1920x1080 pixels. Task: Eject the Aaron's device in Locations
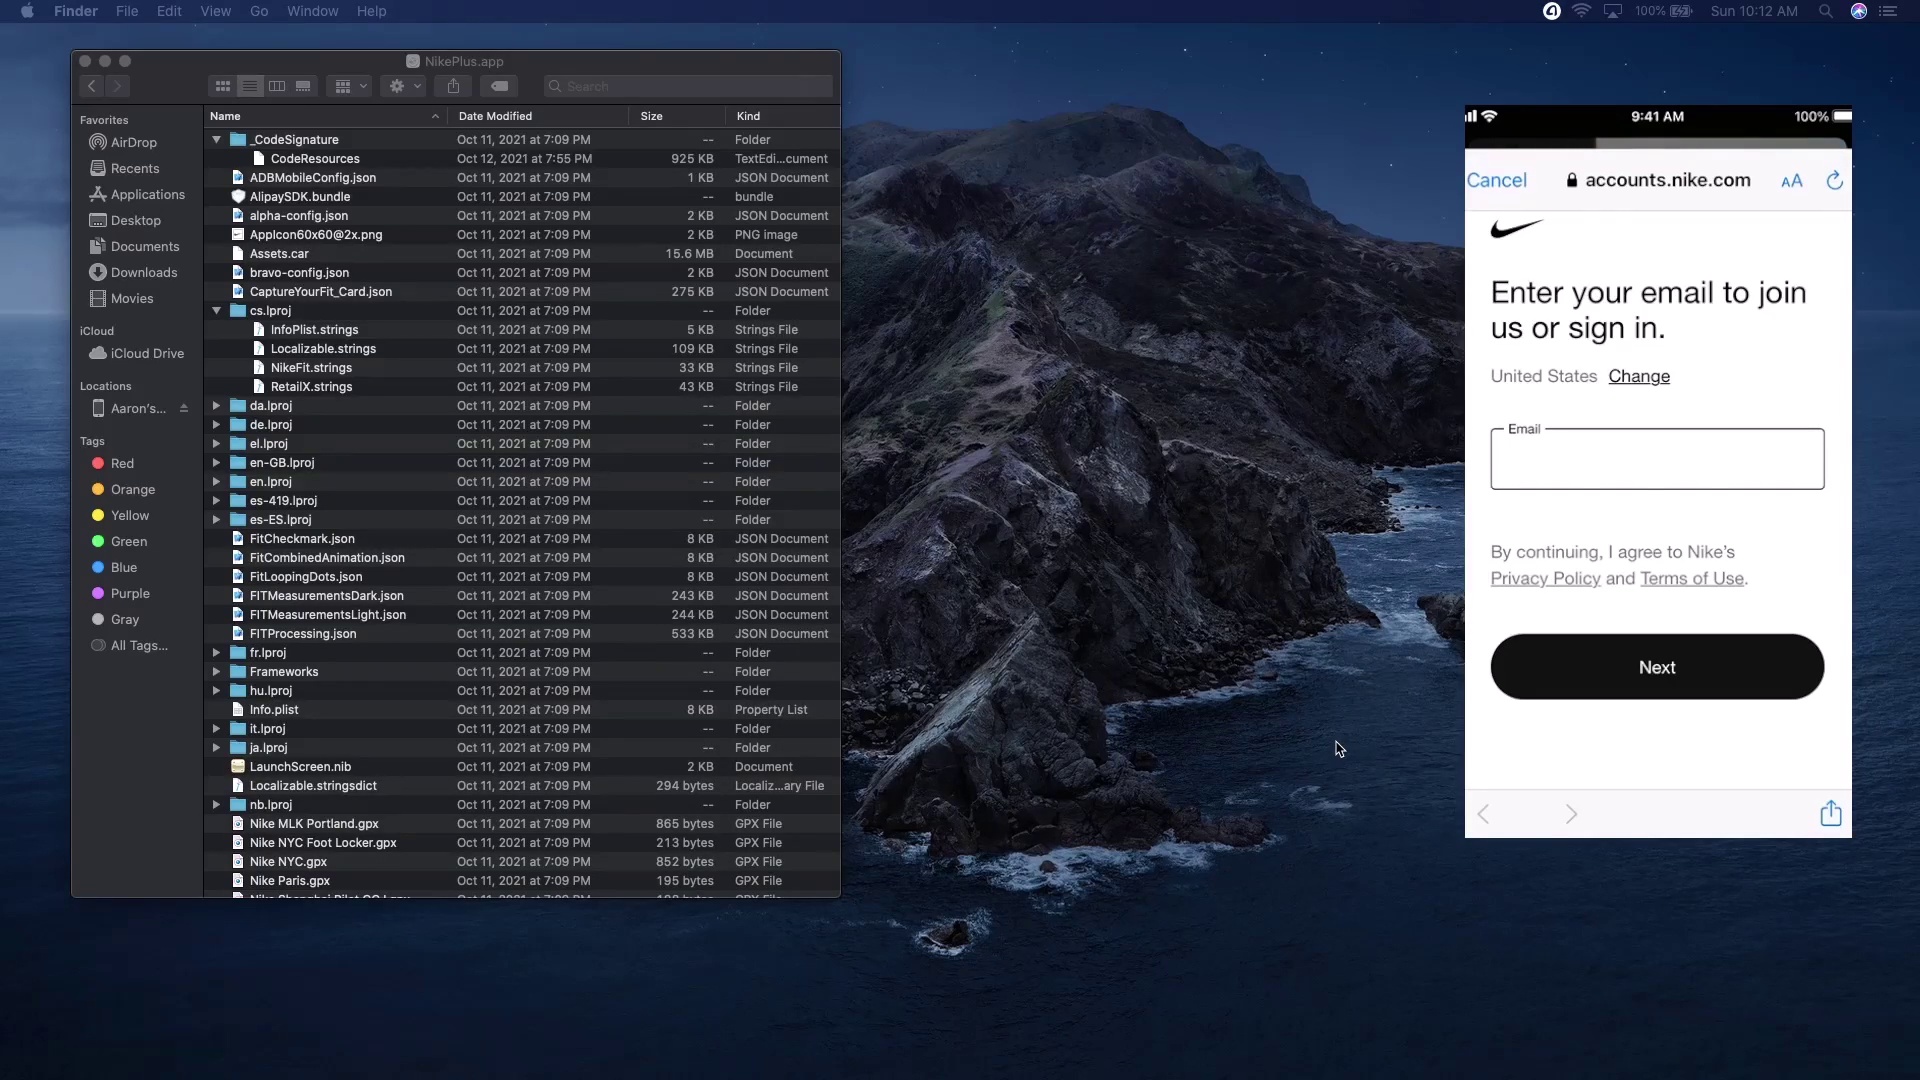184,408
